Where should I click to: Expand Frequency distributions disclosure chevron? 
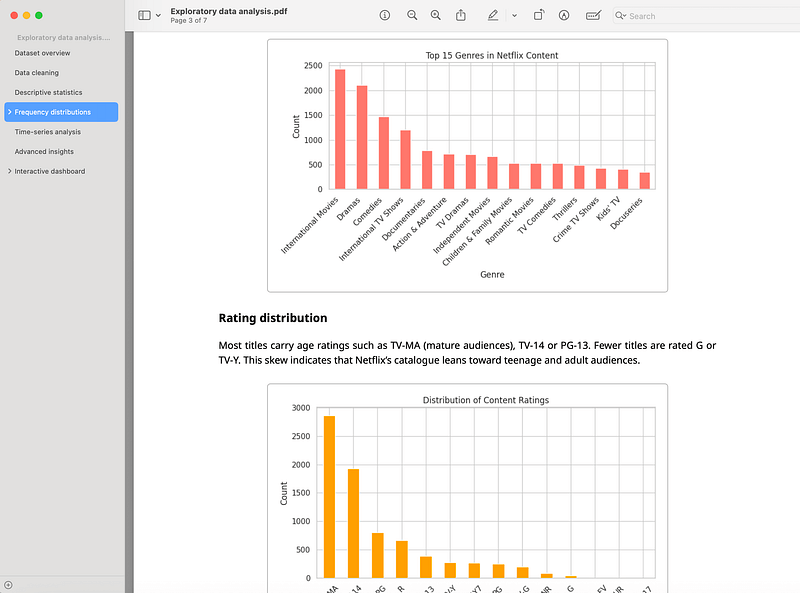10,112
